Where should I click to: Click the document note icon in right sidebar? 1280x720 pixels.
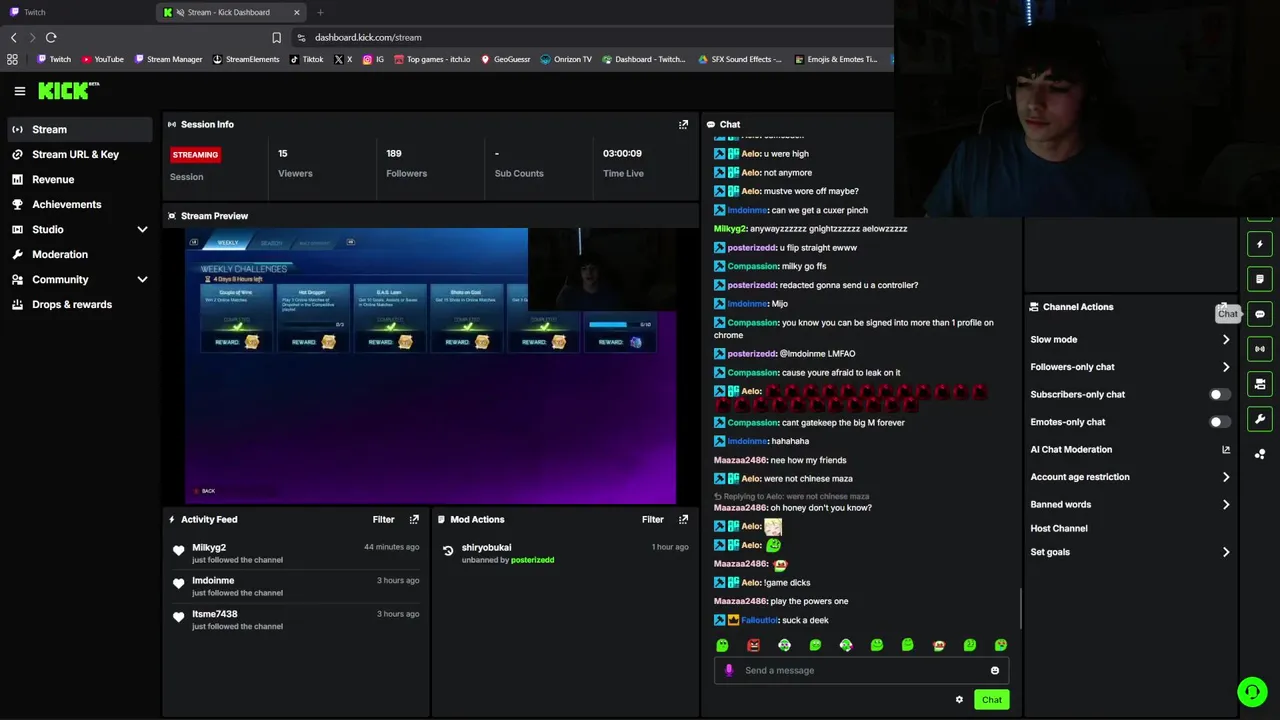coord(1260,279)
